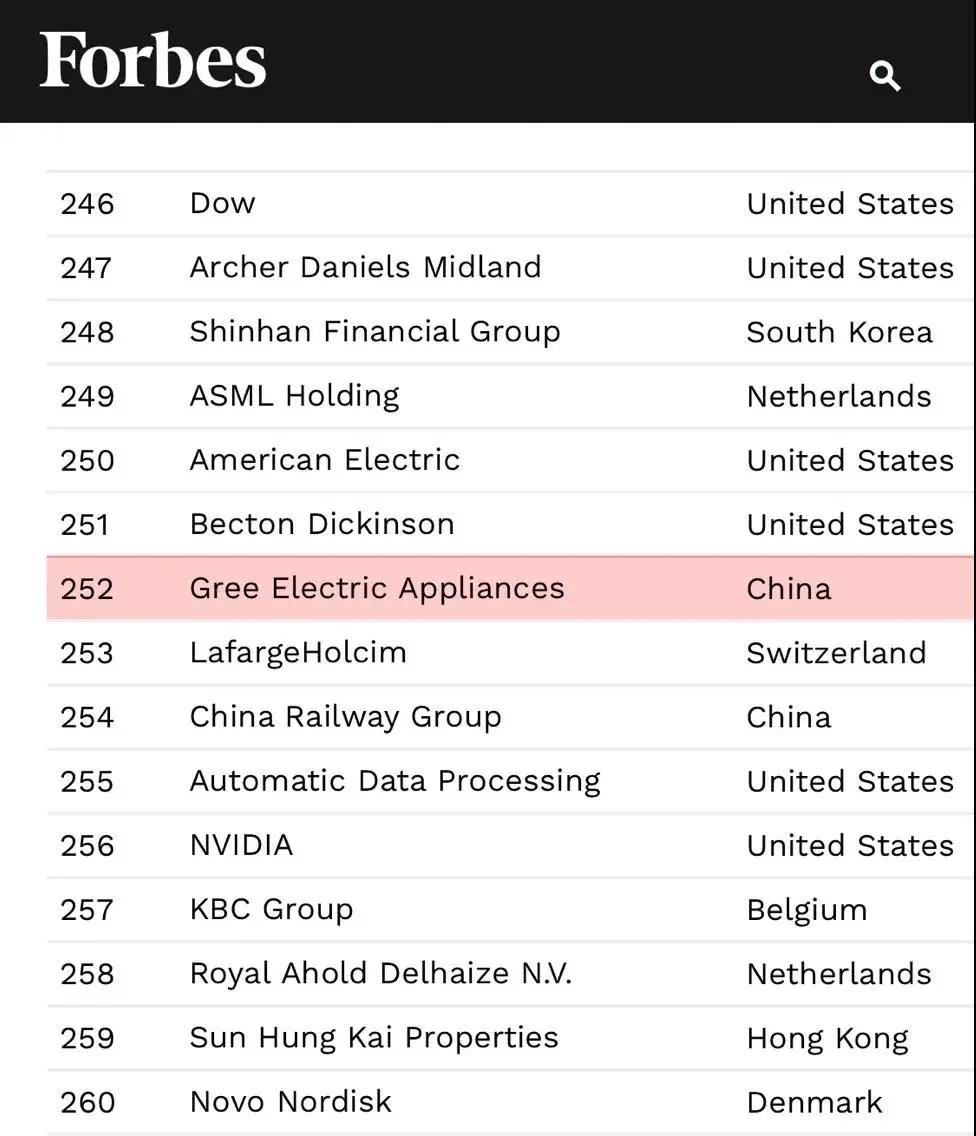Image resolution: width=976 pixels, height=1136 pixels.
Task: Open China Railway Group listing
Action: point(345,717)
